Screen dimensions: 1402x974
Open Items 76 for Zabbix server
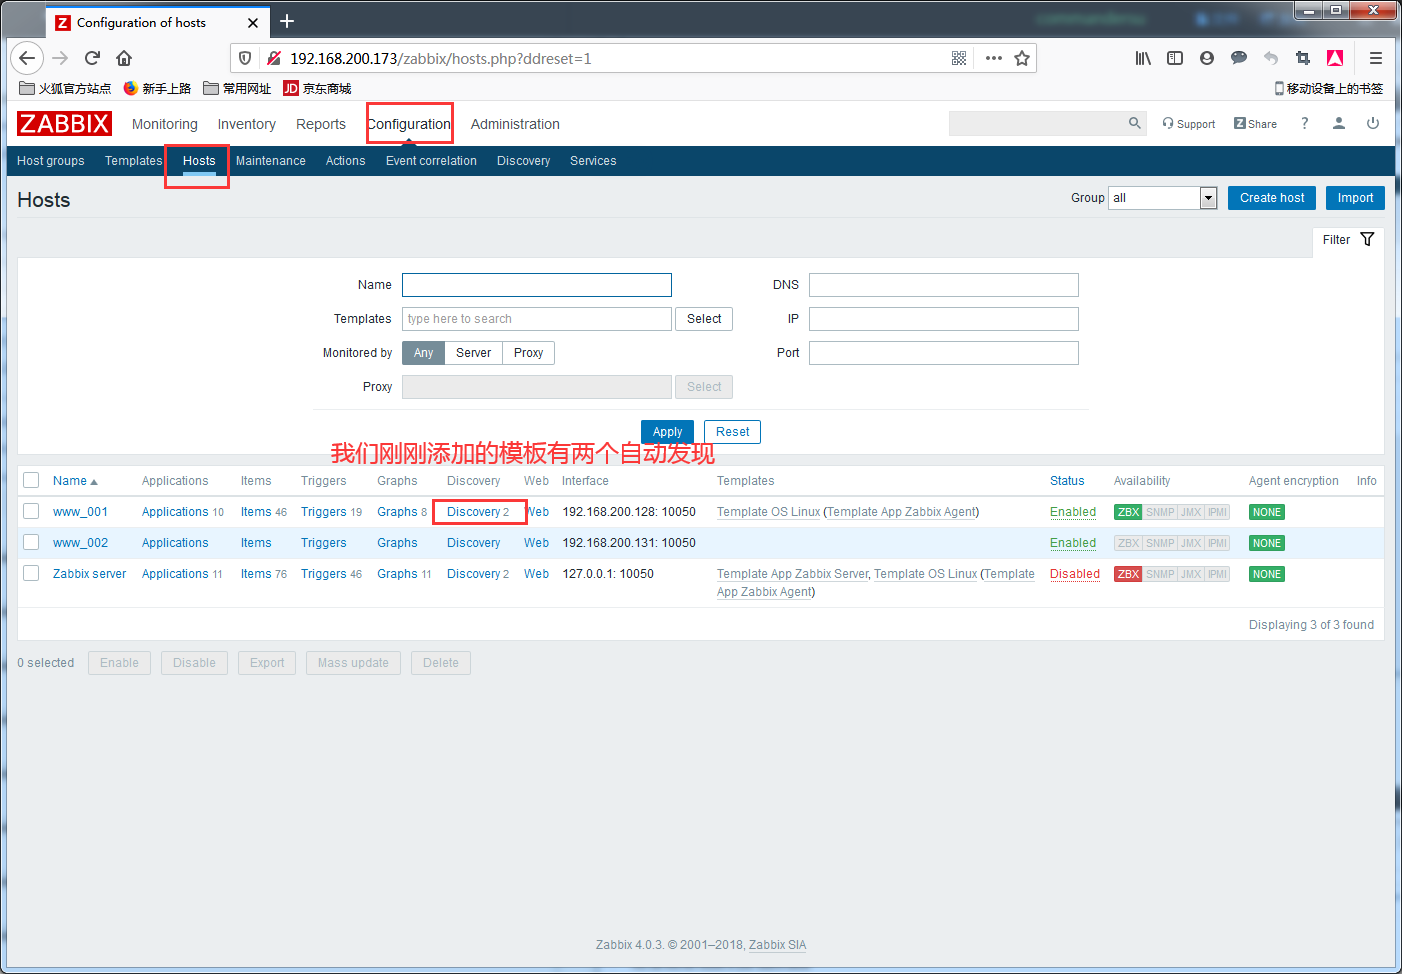(x=264, y=574)
